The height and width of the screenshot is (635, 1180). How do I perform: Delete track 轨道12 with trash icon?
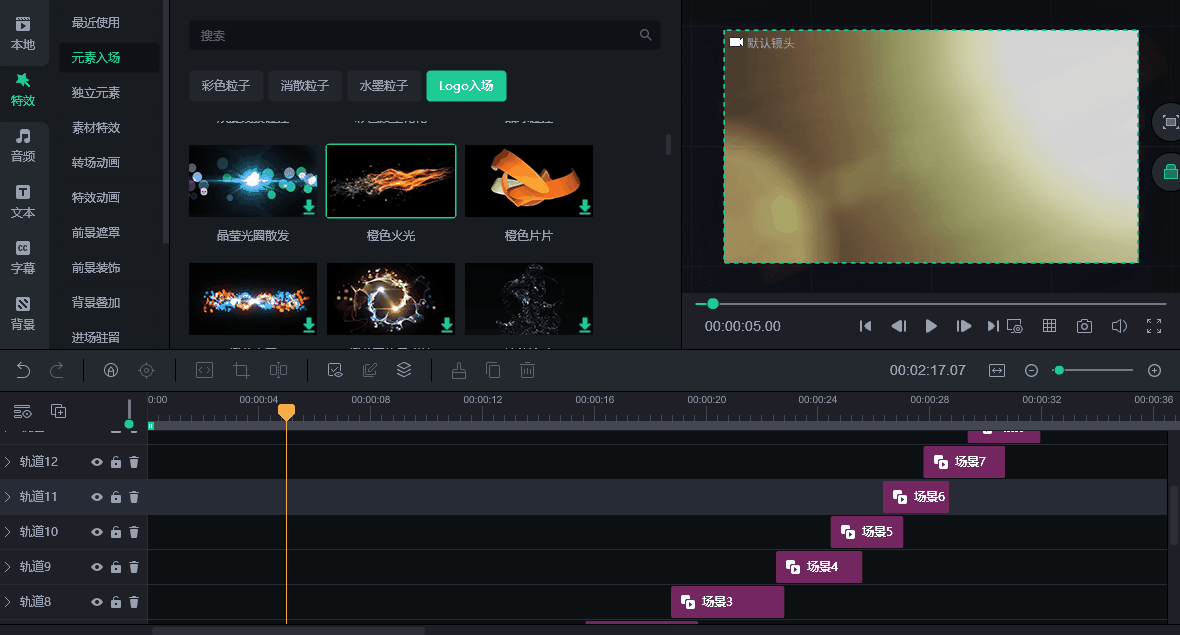(134, 462)
